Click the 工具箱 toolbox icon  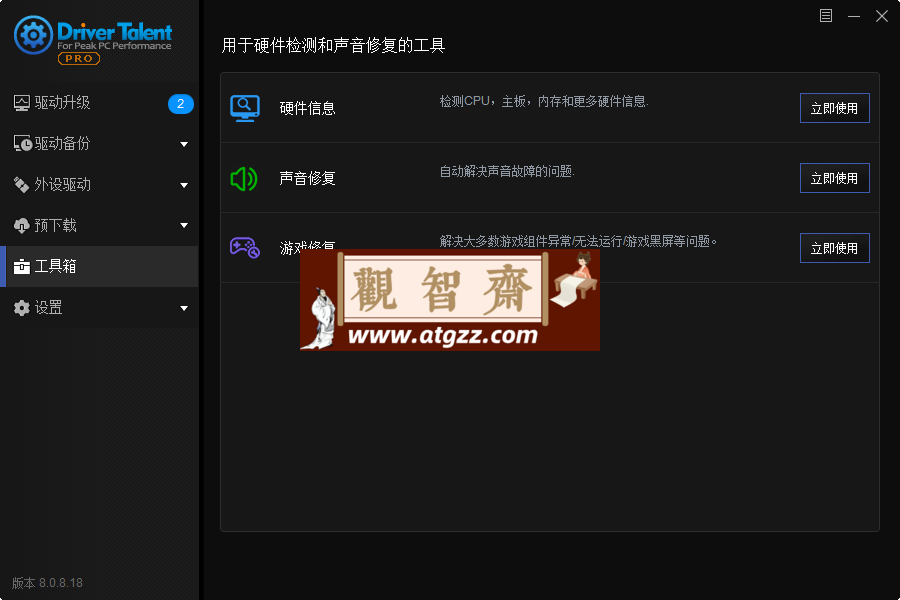tap(22, 266)
